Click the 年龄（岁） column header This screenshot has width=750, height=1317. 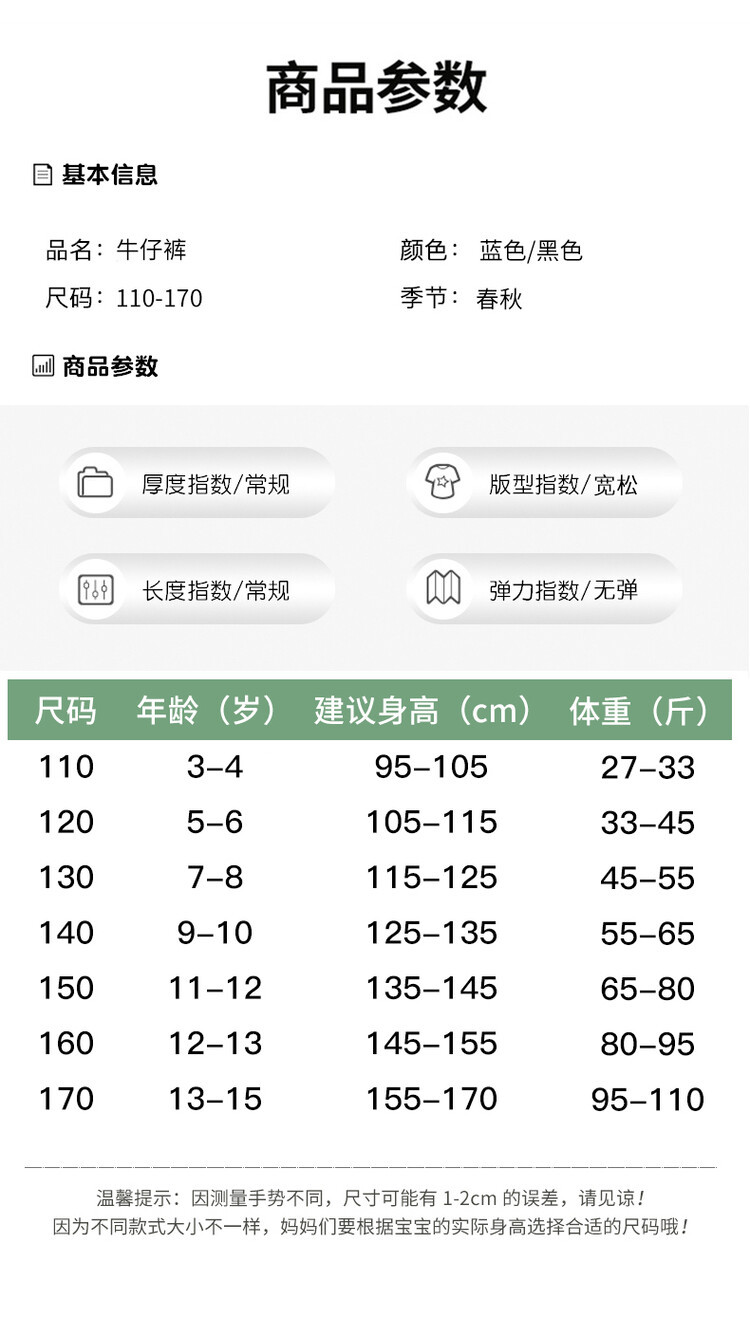[208, 711]
